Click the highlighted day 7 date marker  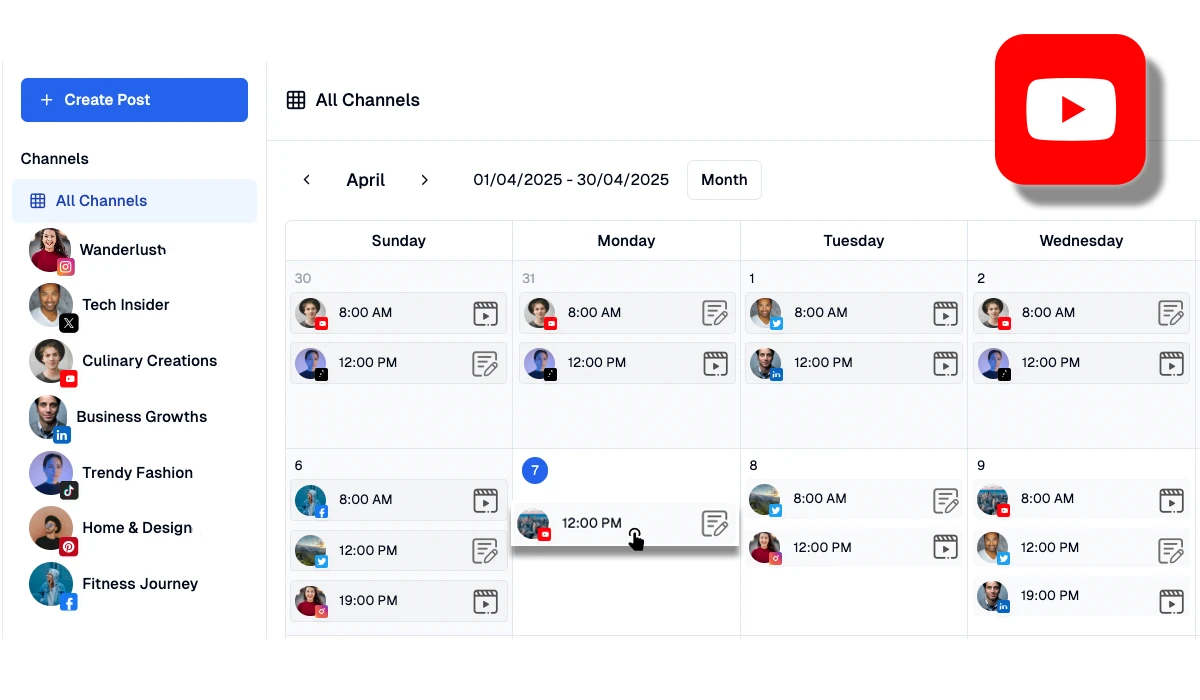(x=535, y=470)
